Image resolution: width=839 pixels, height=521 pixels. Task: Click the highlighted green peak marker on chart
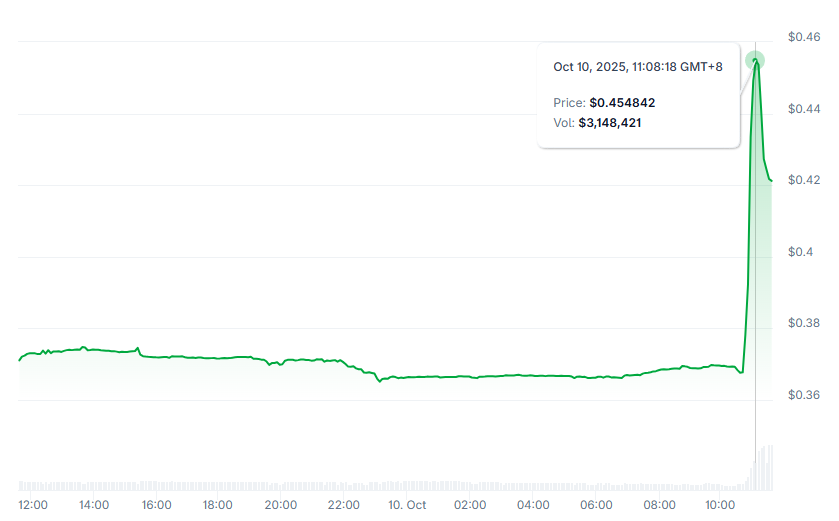(x=755, y=61)
